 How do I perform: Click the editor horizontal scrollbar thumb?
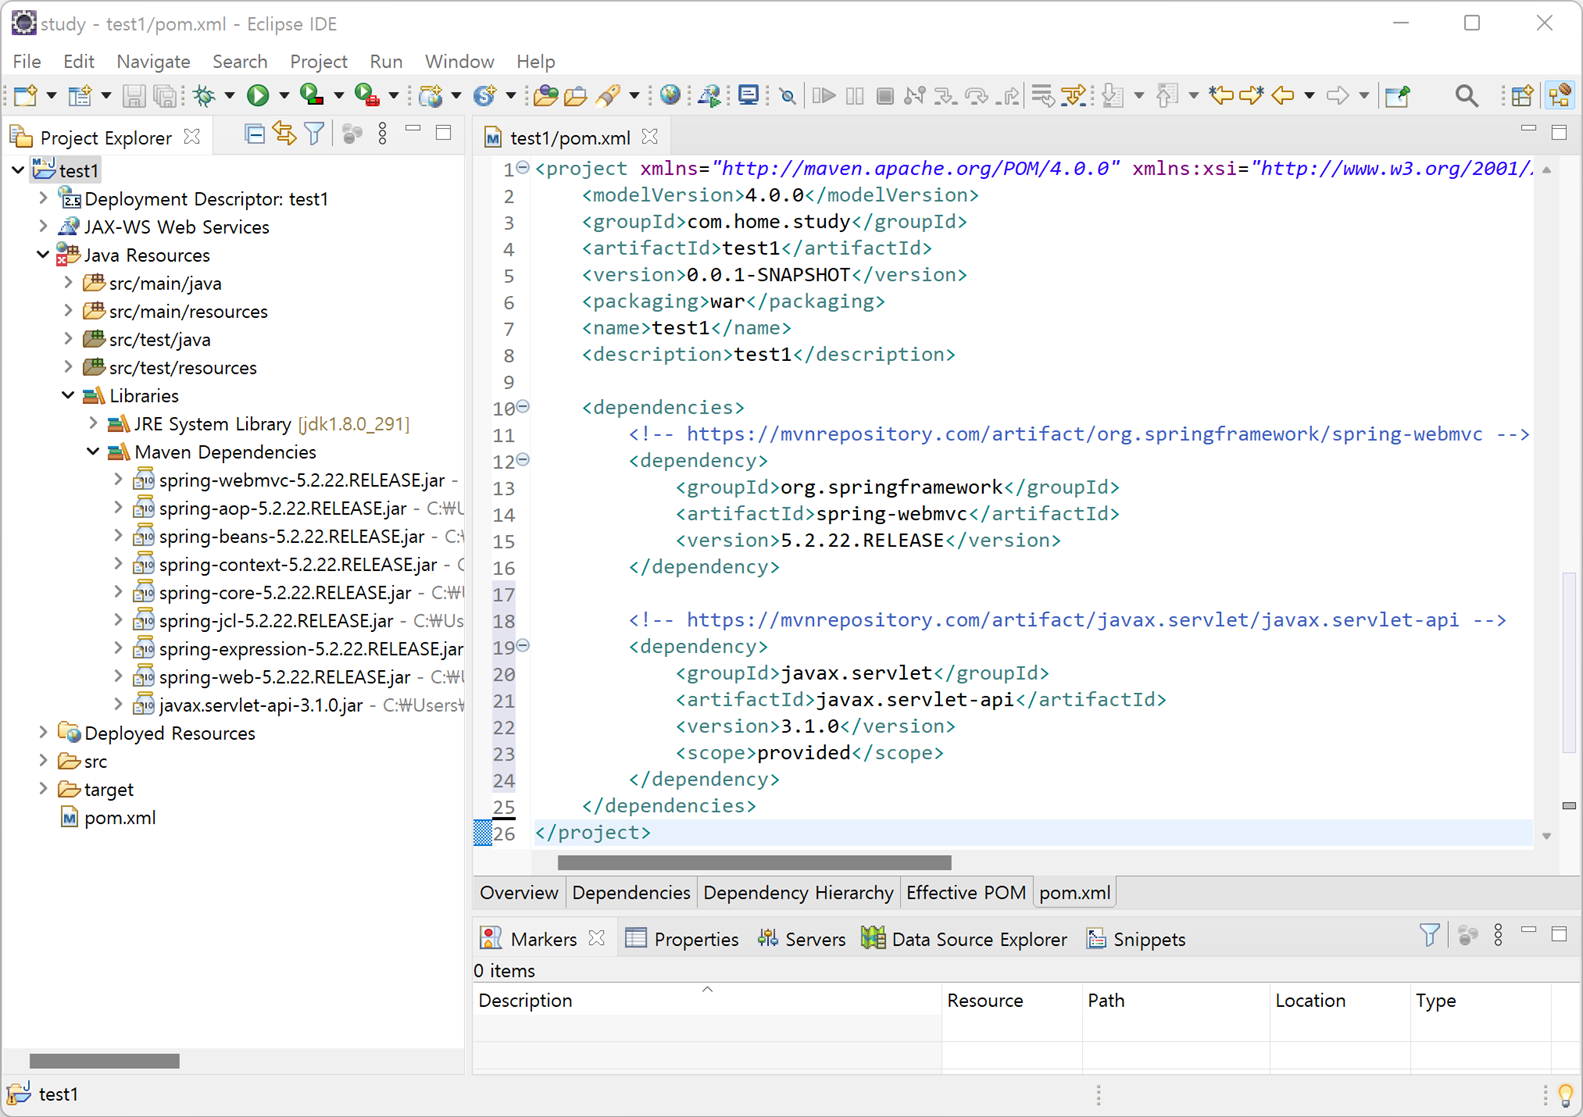754,862
